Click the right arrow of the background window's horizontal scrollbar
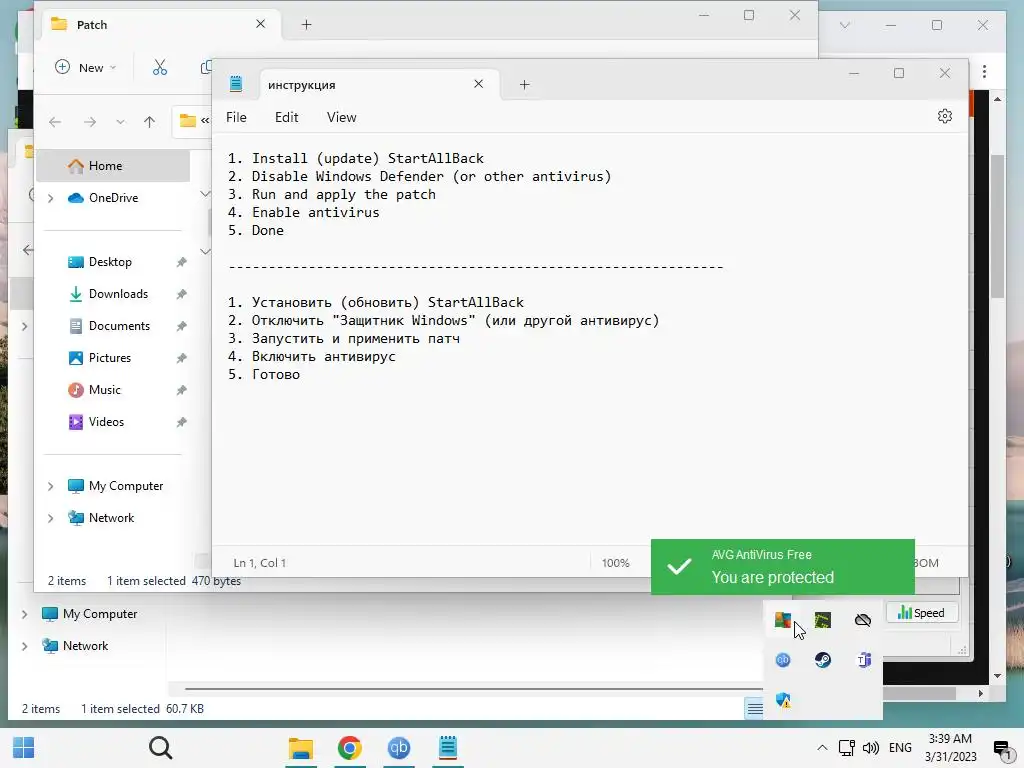The height and width of the screenshot is (768, 1024). click(x=980, y=694)
